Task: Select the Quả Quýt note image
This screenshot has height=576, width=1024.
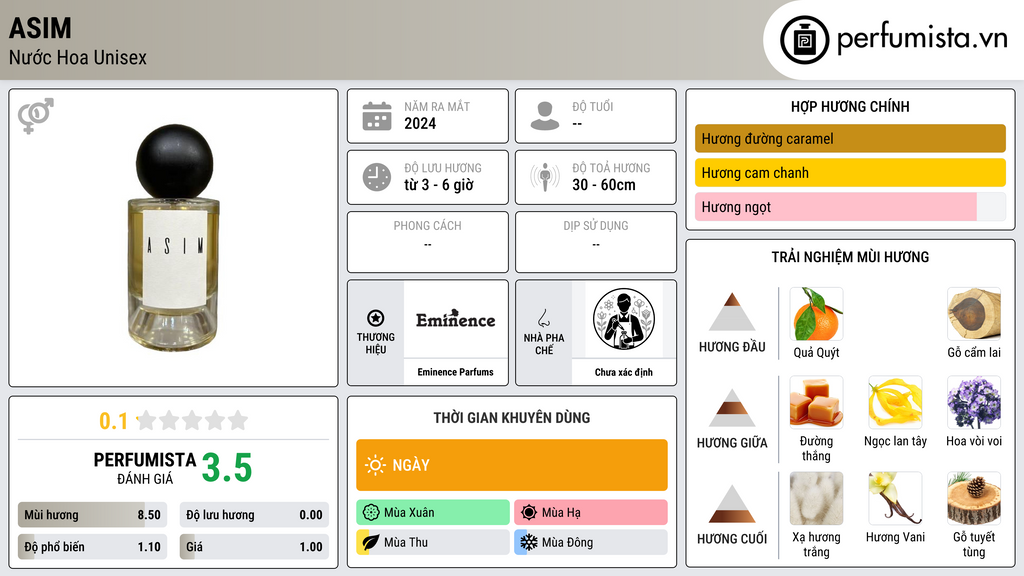Action: 816,314
